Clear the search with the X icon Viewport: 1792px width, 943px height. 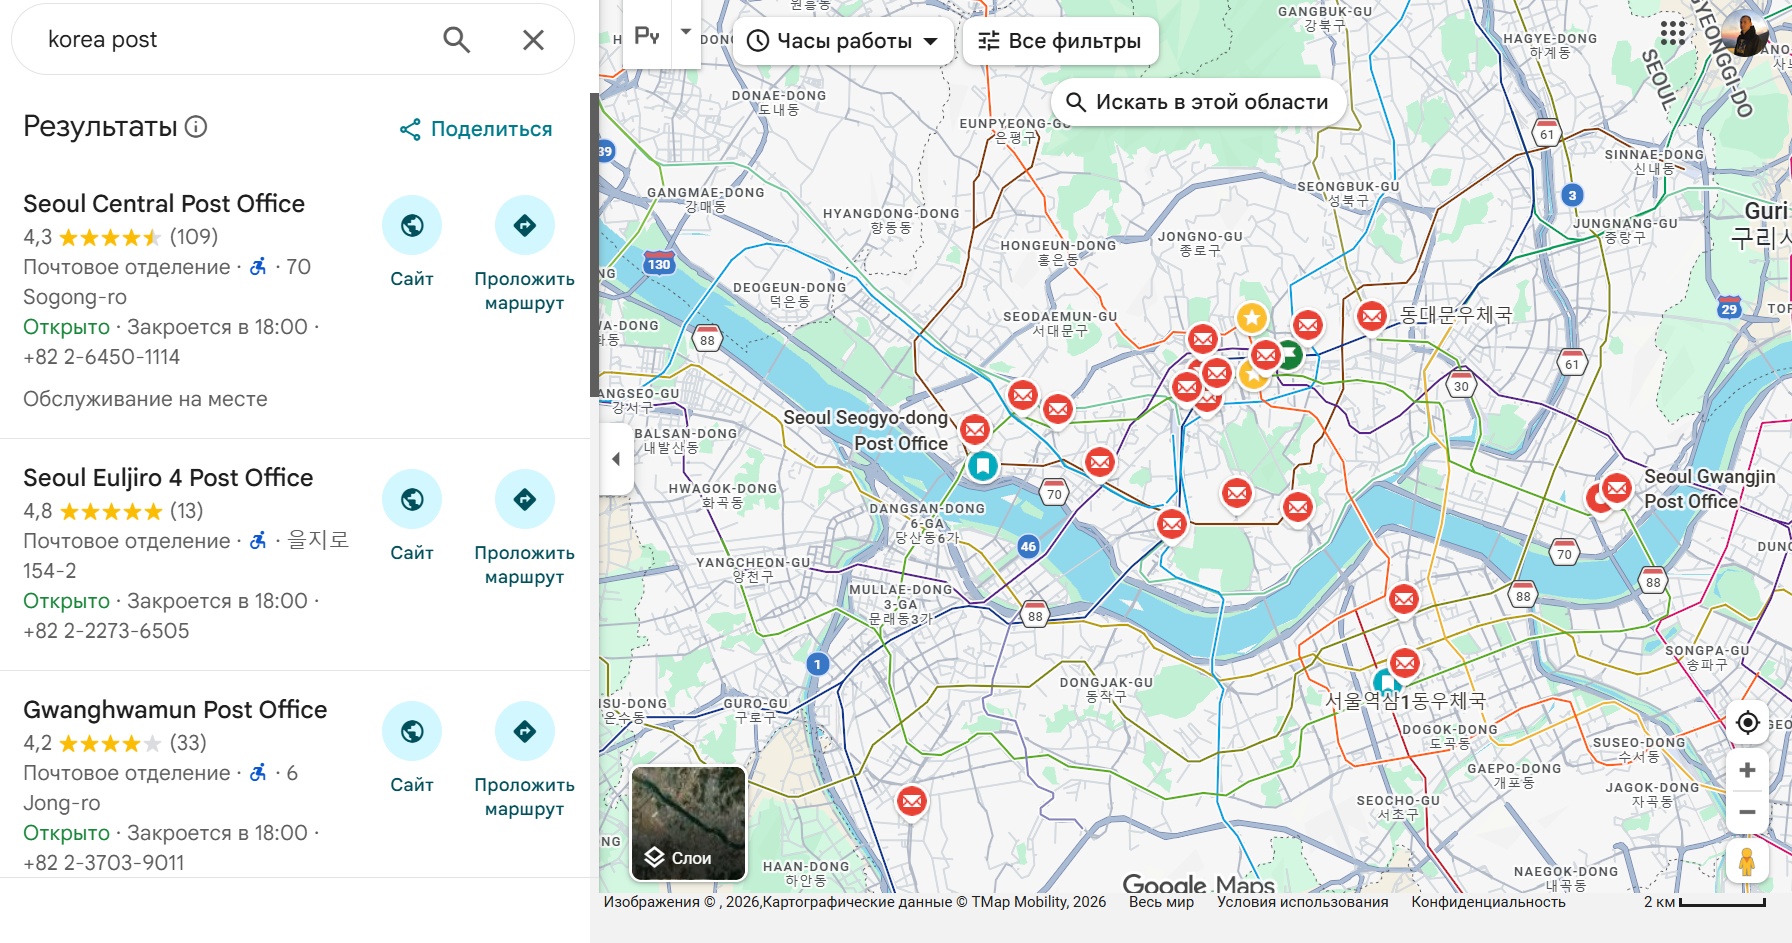point(533,40)
